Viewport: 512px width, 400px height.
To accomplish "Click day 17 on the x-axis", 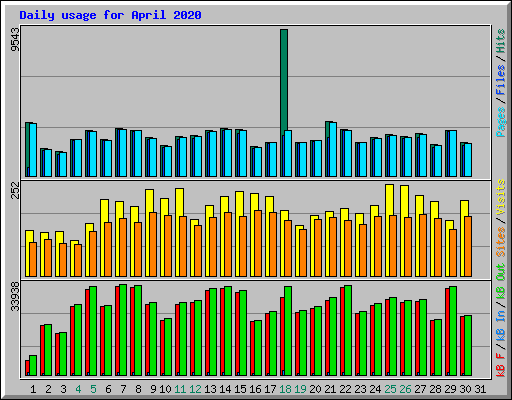I will pyautogui.click(x=270, y=389).
